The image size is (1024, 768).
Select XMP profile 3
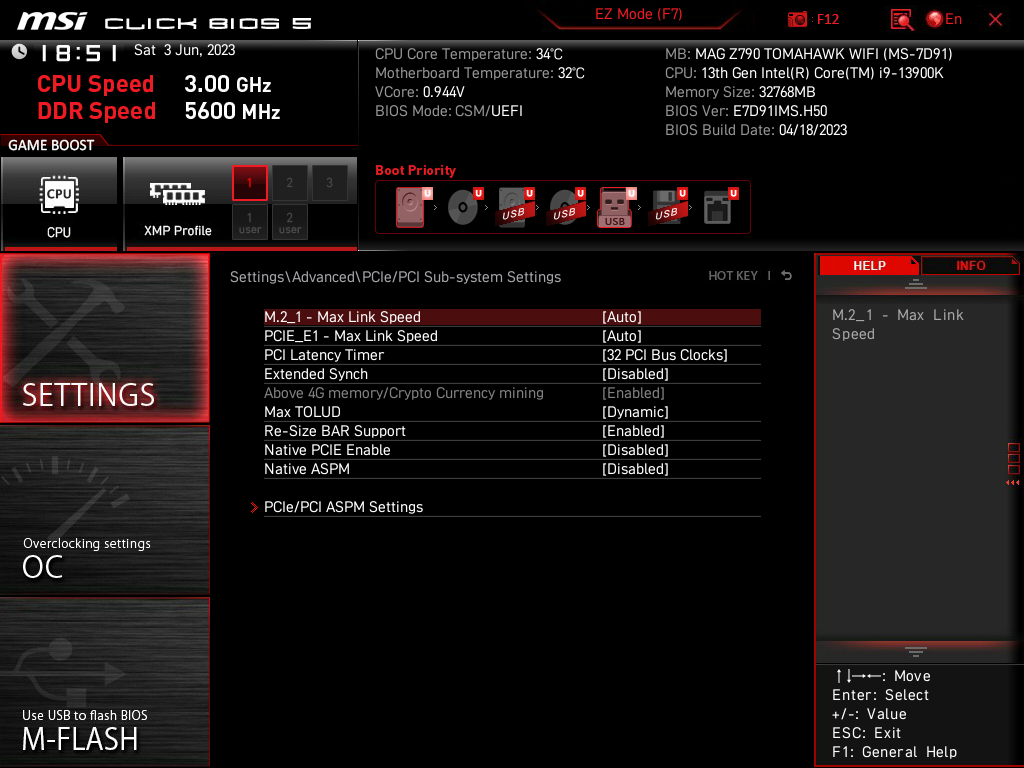329,183
